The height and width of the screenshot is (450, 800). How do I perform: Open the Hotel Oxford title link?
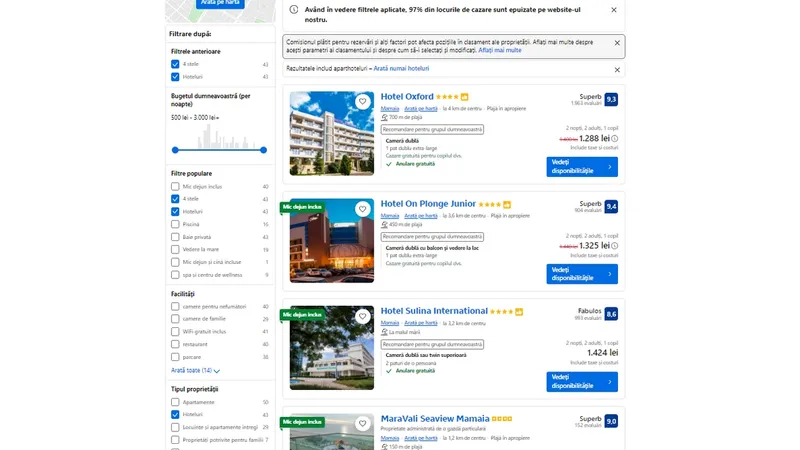407,96
